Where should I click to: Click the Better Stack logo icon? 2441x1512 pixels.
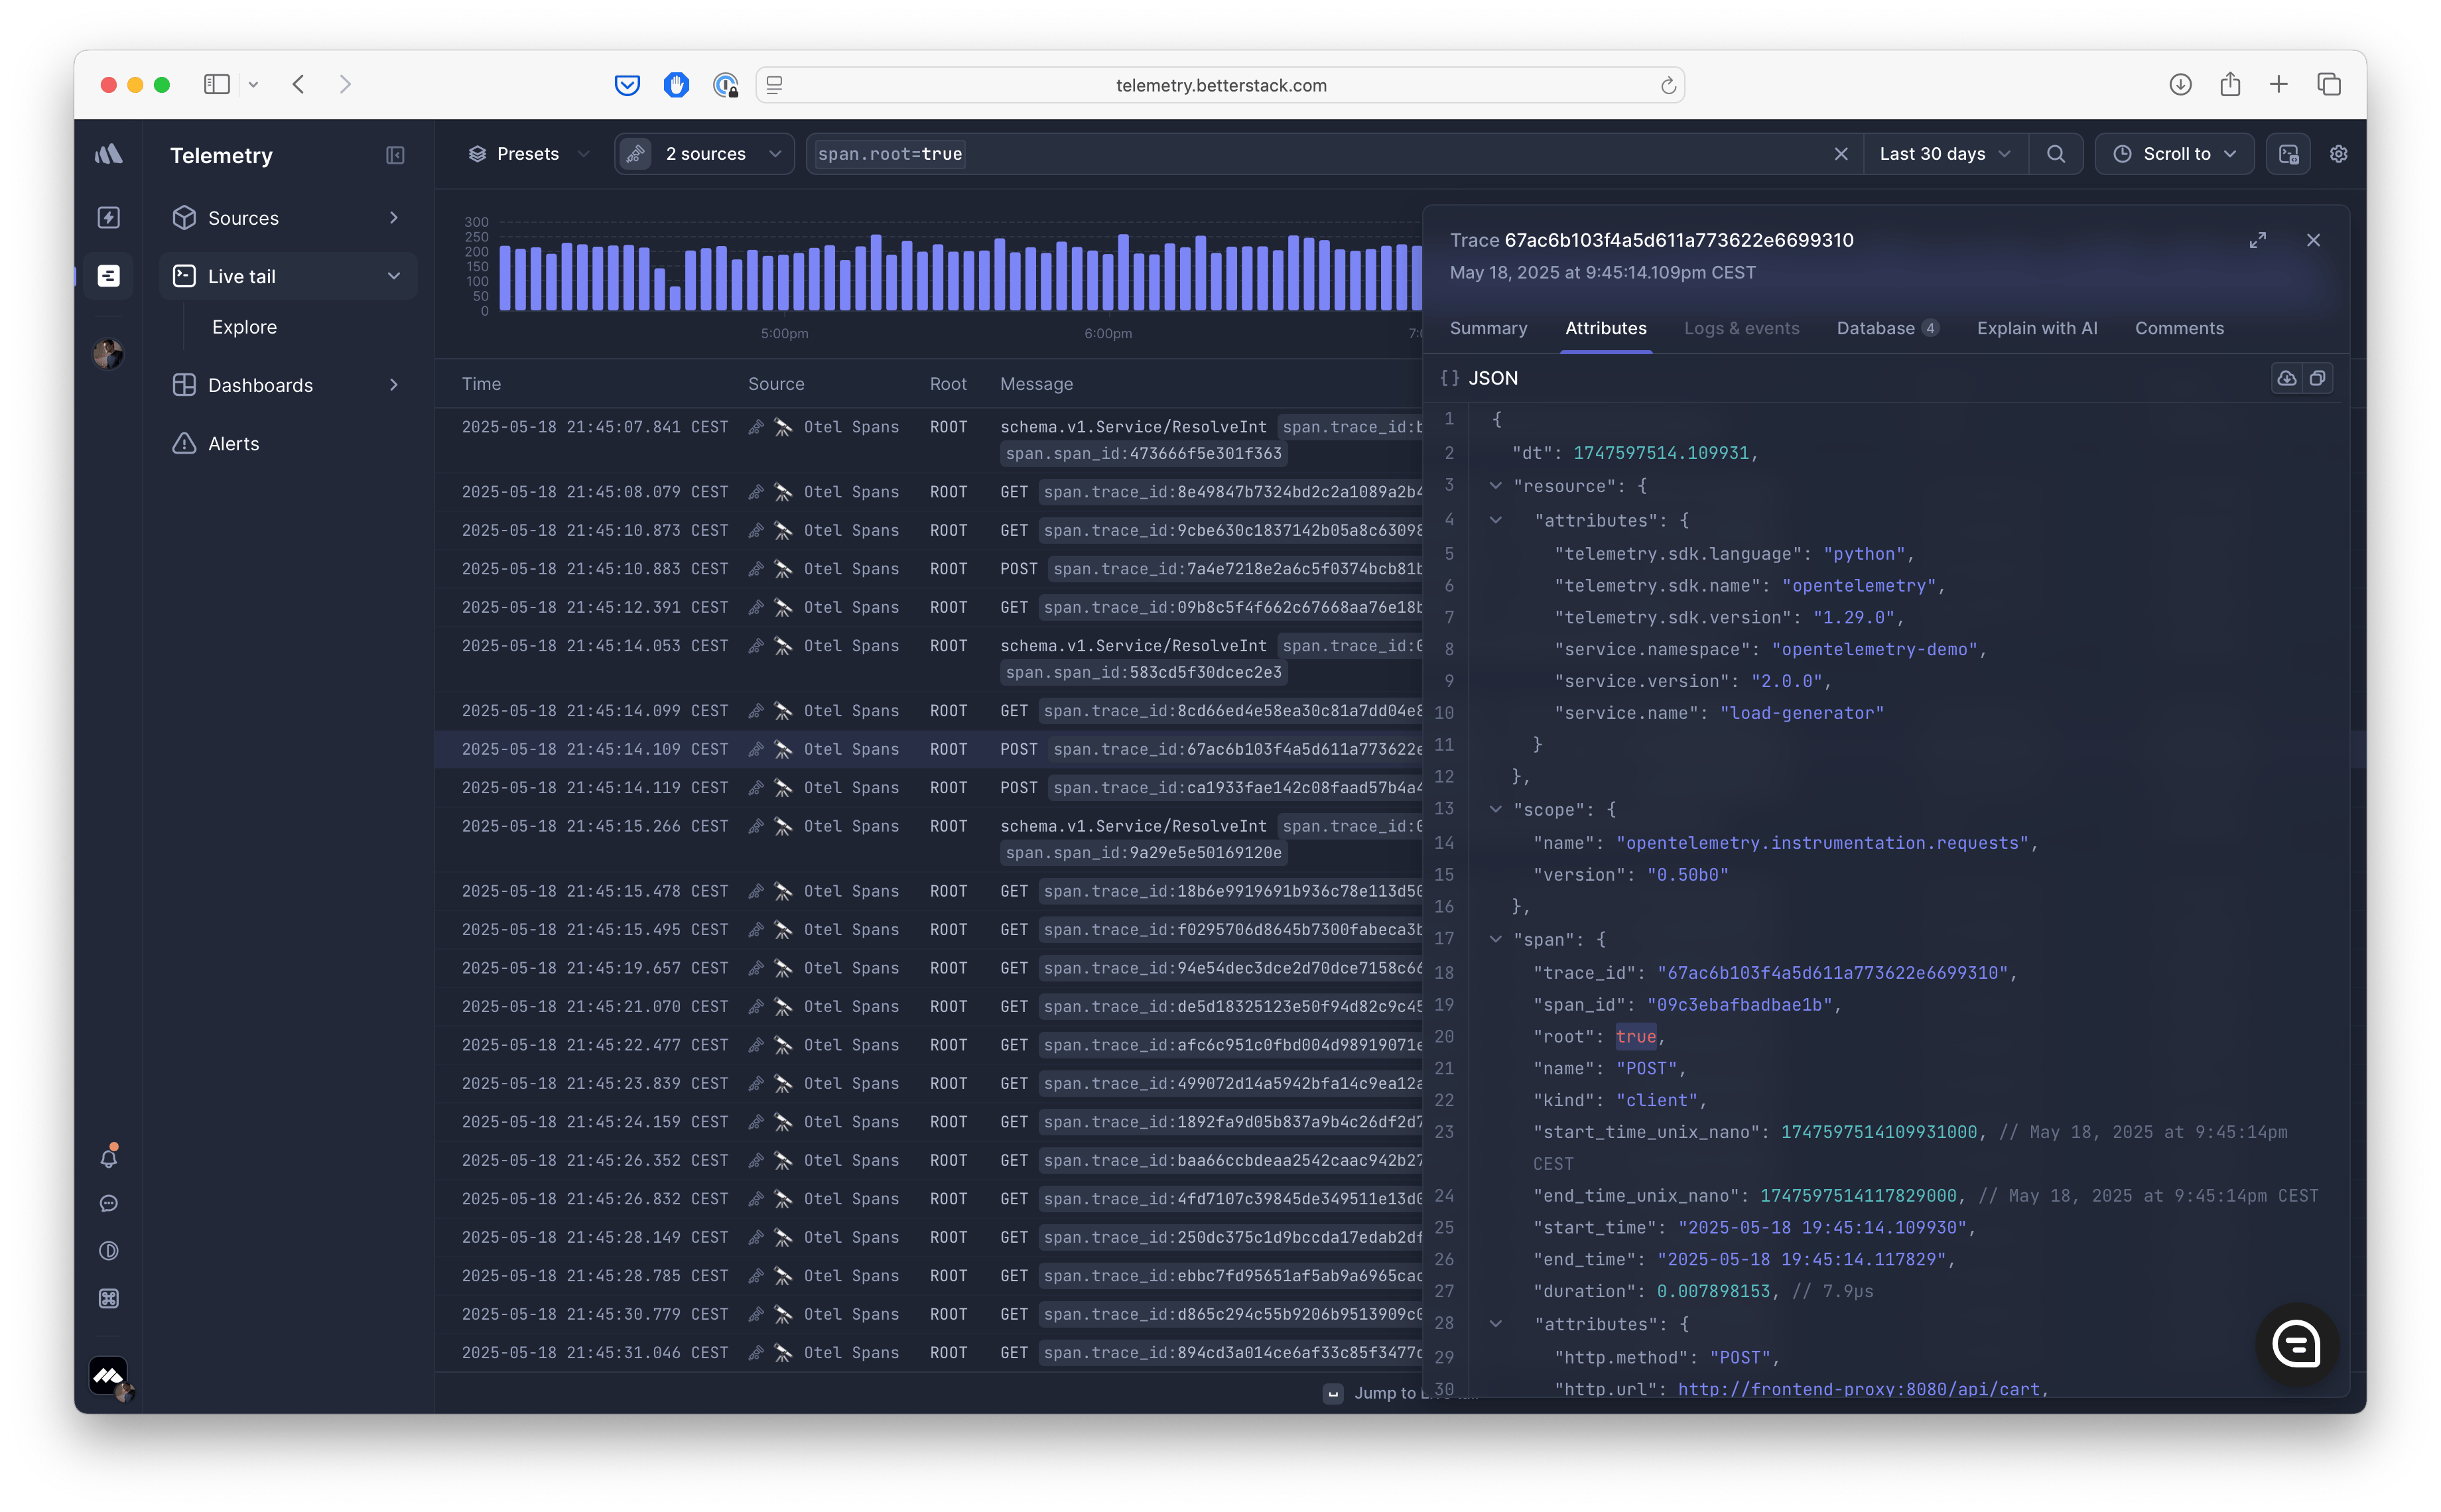click(x=108, y=155)
